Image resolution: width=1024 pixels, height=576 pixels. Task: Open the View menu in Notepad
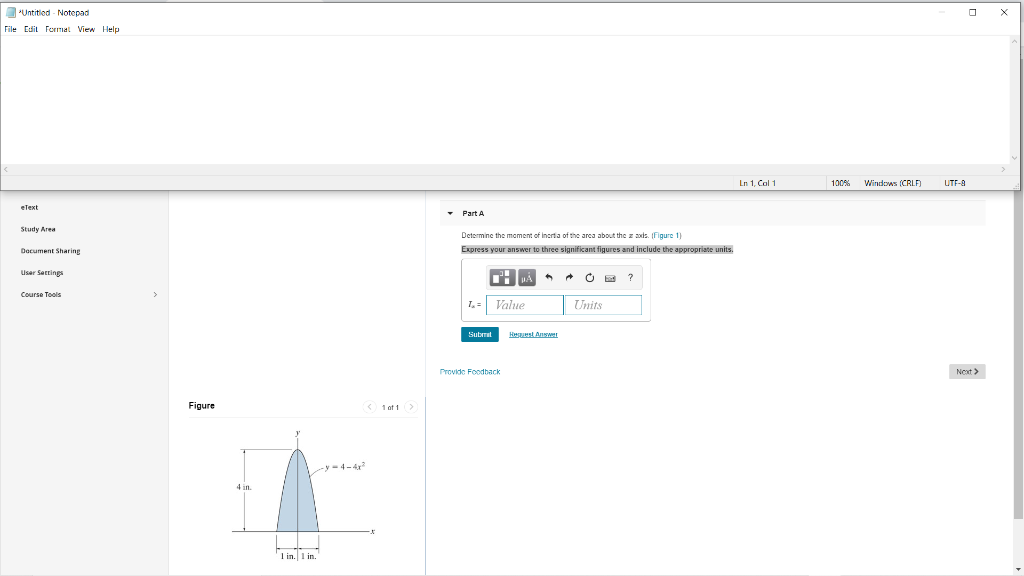click(x=86, y=29)
